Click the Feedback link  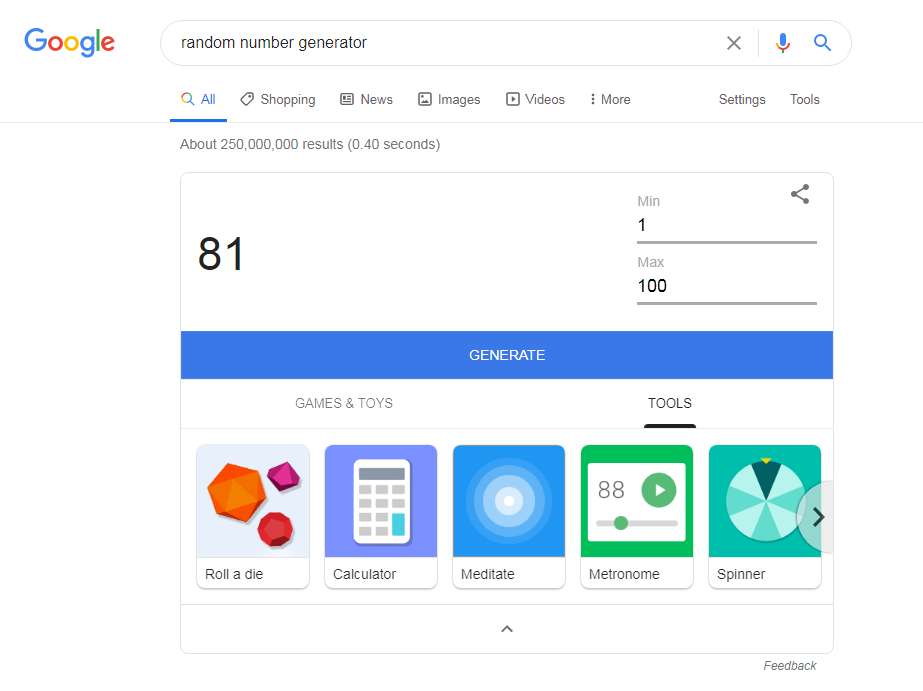click(x=790, y=666)
